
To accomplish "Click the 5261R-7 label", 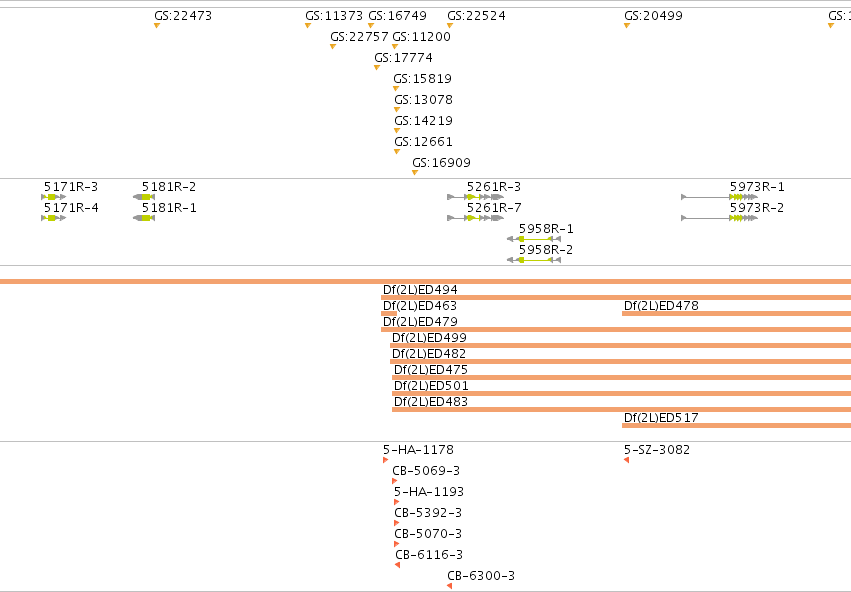I will click(494, 208).
